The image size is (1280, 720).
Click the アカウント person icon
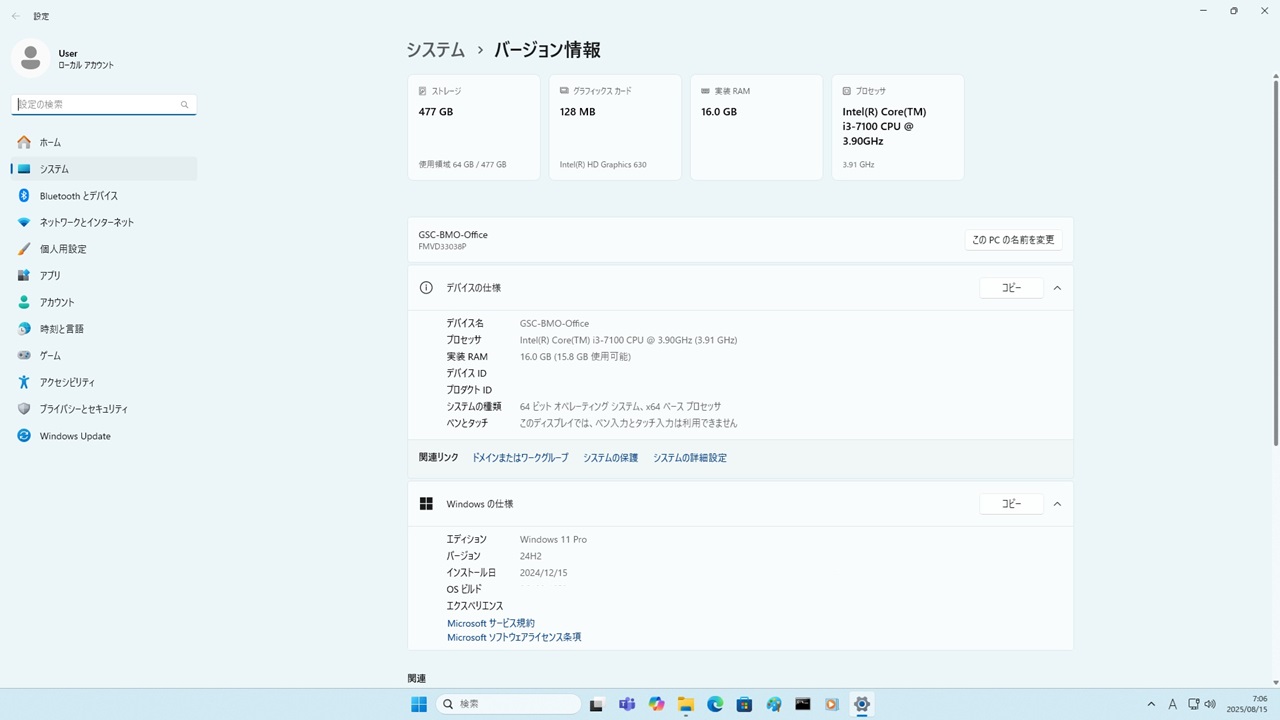24,302
